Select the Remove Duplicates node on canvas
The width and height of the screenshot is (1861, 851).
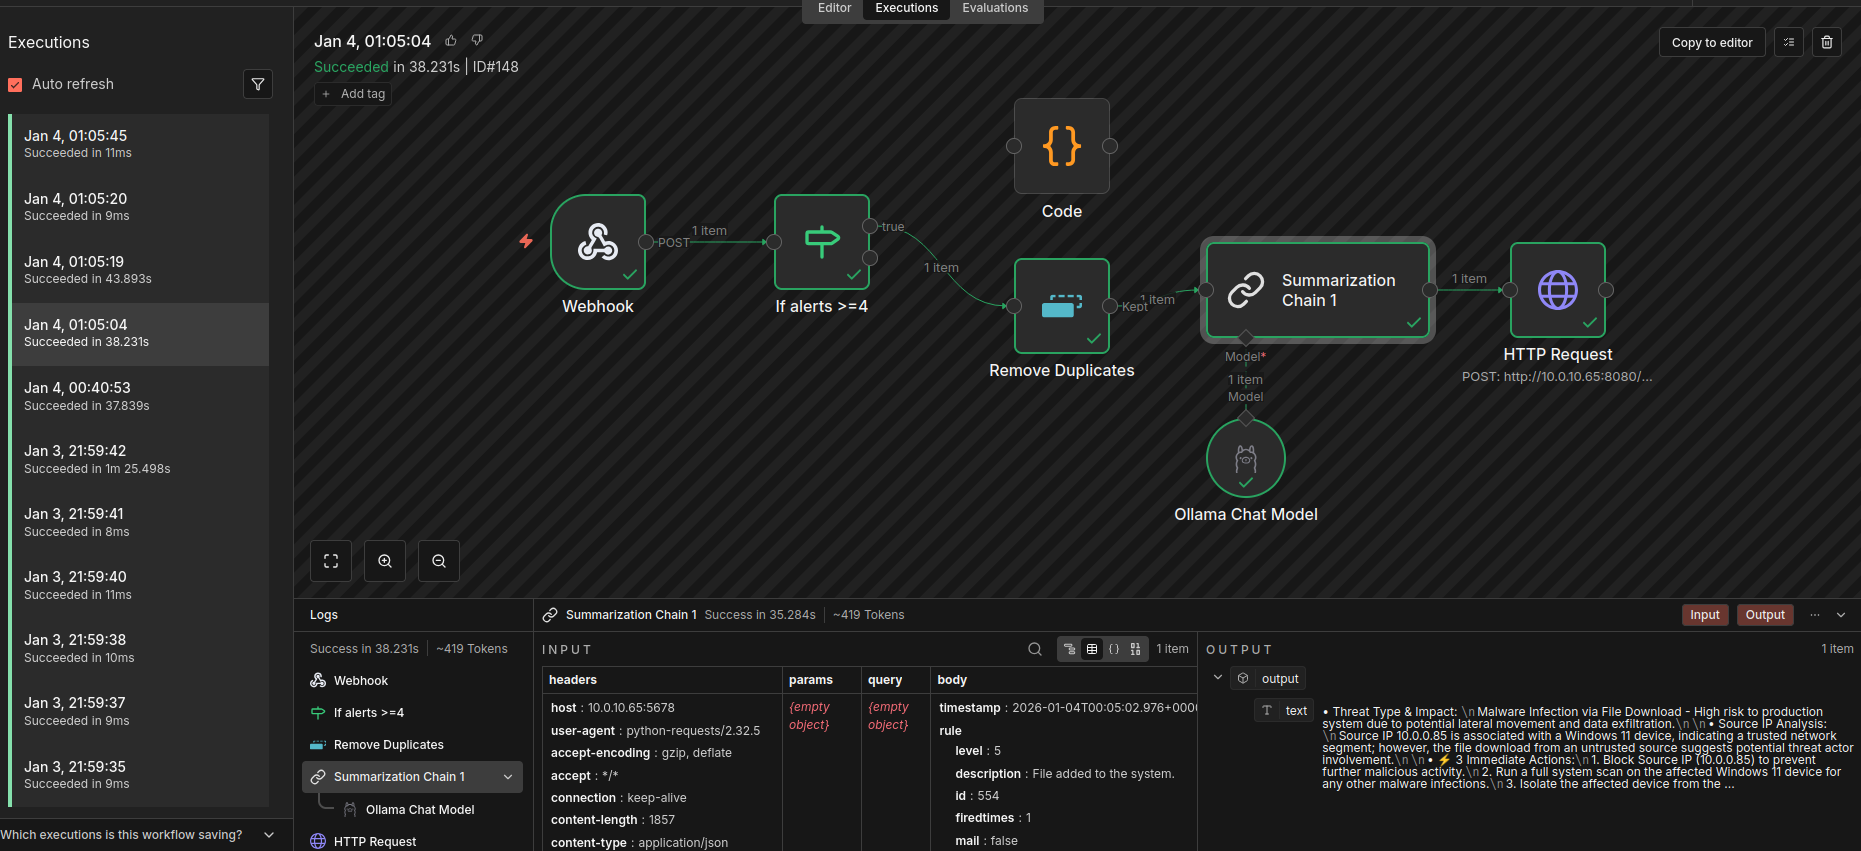pos(1062,306)
